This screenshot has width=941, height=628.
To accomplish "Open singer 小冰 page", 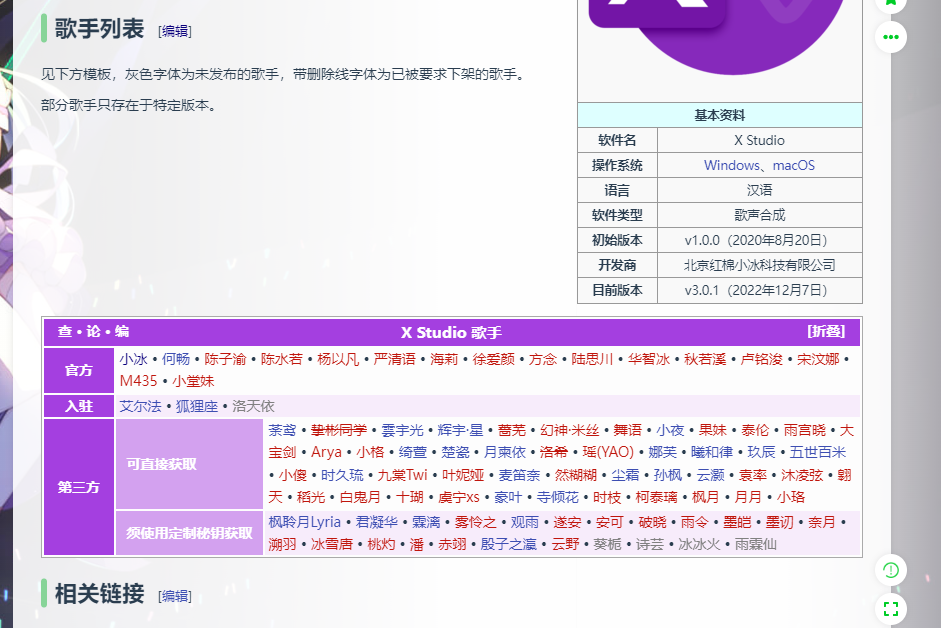I will 133,359.
